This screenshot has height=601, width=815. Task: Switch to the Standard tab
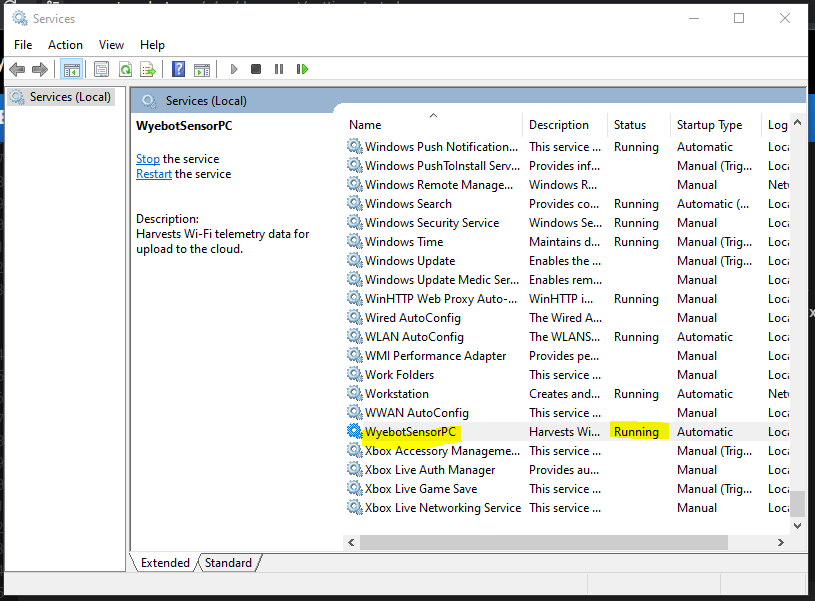pyautogui.click(x=228, y=563)
